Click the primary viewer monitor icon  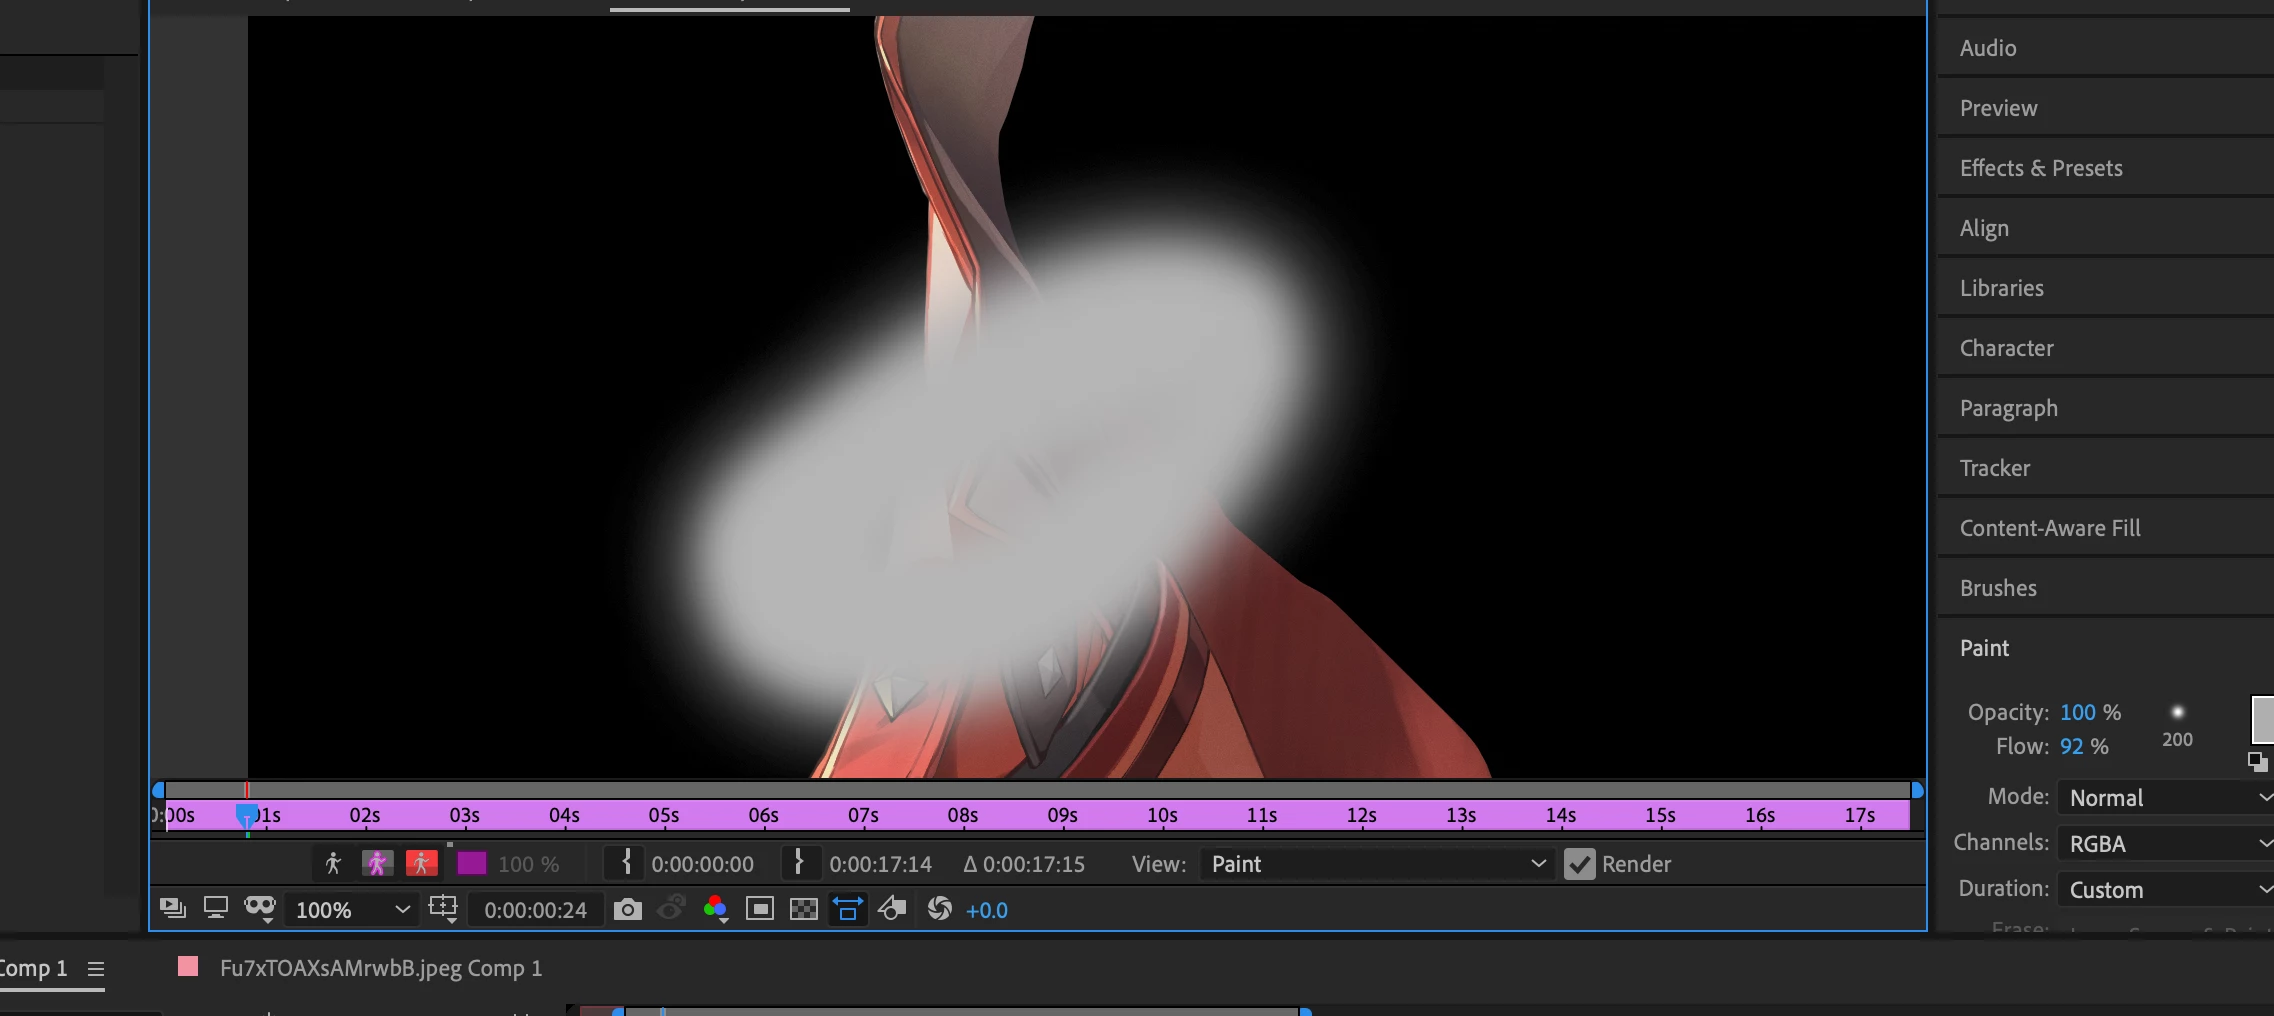[x=216, y=908]
